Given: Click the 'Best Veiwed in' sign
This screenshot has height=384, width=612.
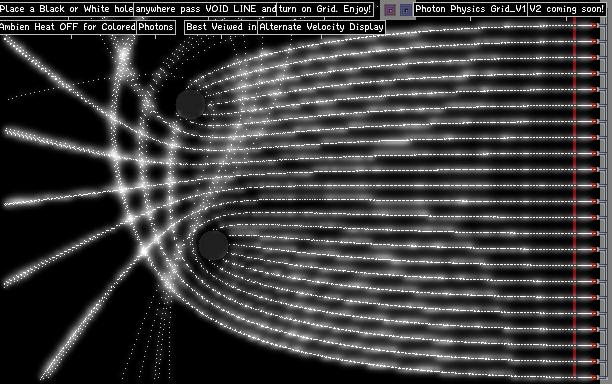Looking at the screenshot, I should point(221,27).
